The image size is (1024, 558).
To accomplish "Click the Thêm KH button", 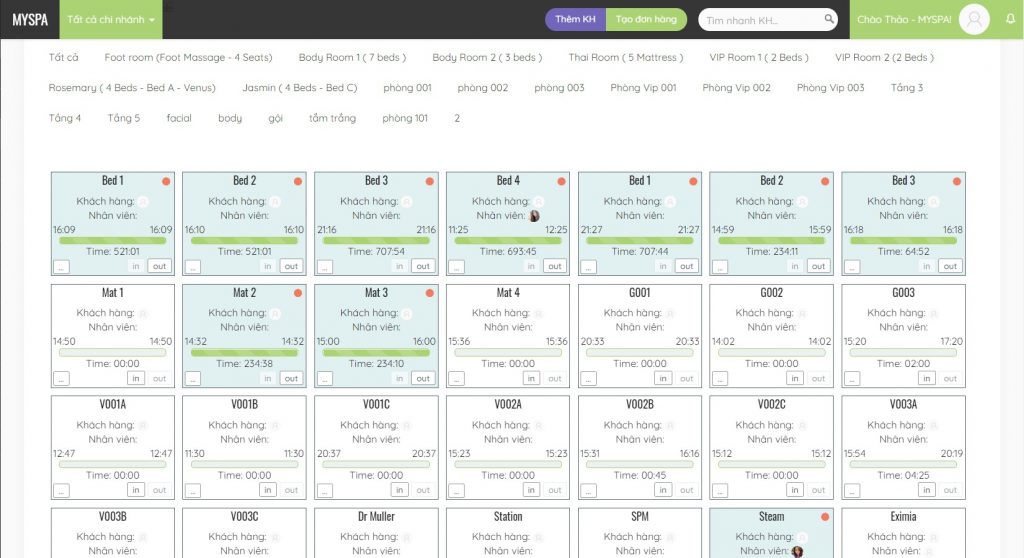I will 575,20.
